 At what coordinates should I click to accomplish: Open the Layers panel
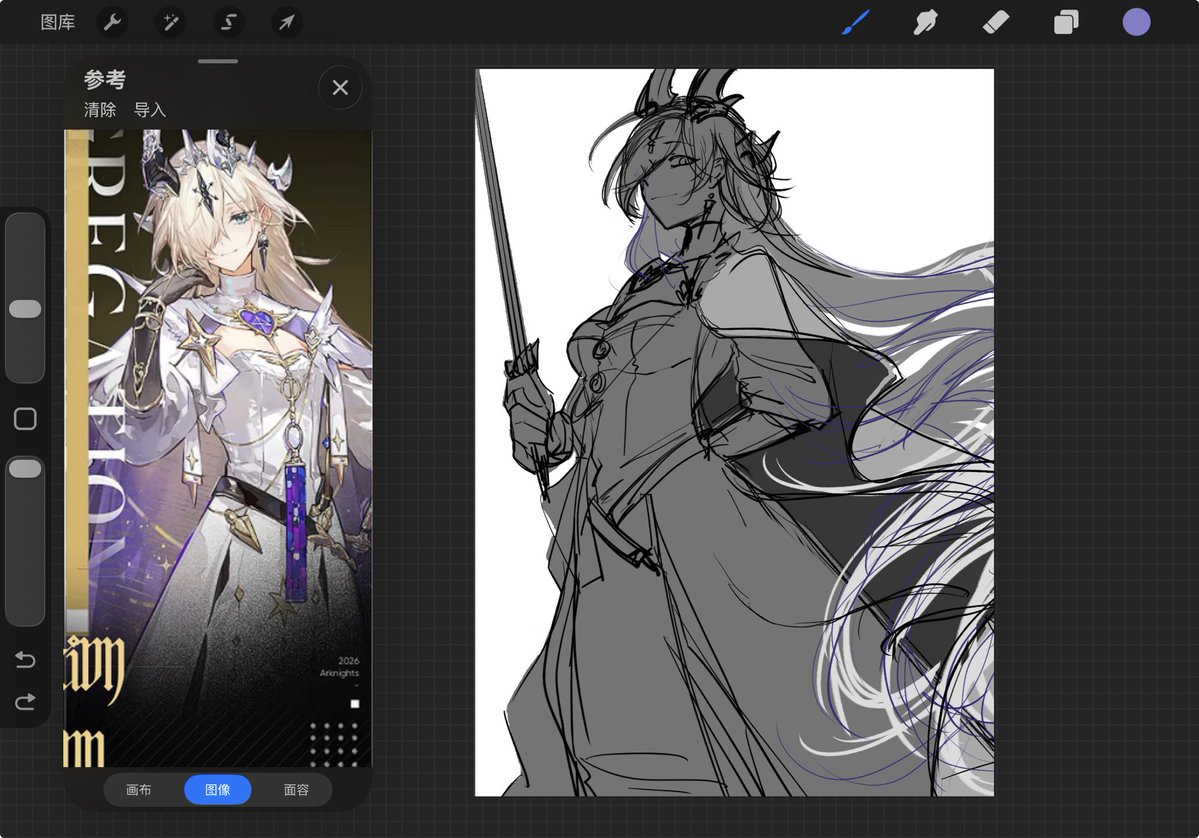pyautogui.click(x=1066, y=22)
